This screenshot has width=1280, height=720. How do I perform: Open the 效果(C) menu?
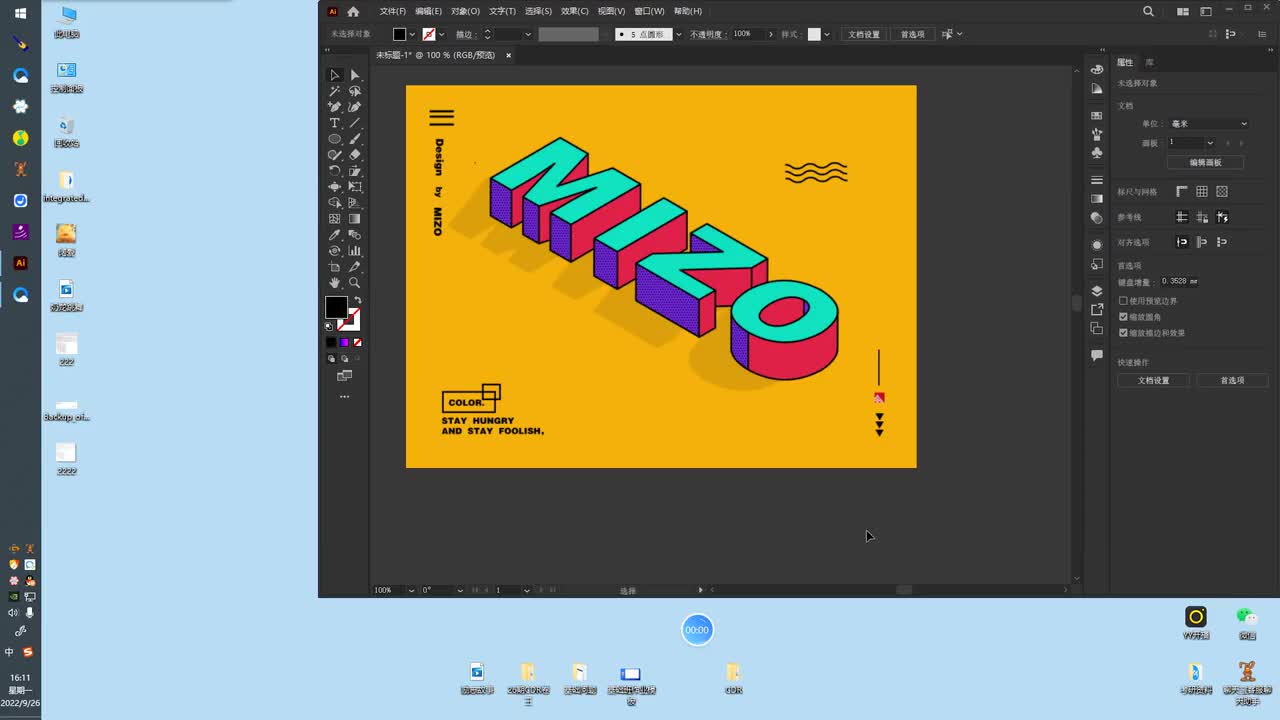[x=575, y=12]
